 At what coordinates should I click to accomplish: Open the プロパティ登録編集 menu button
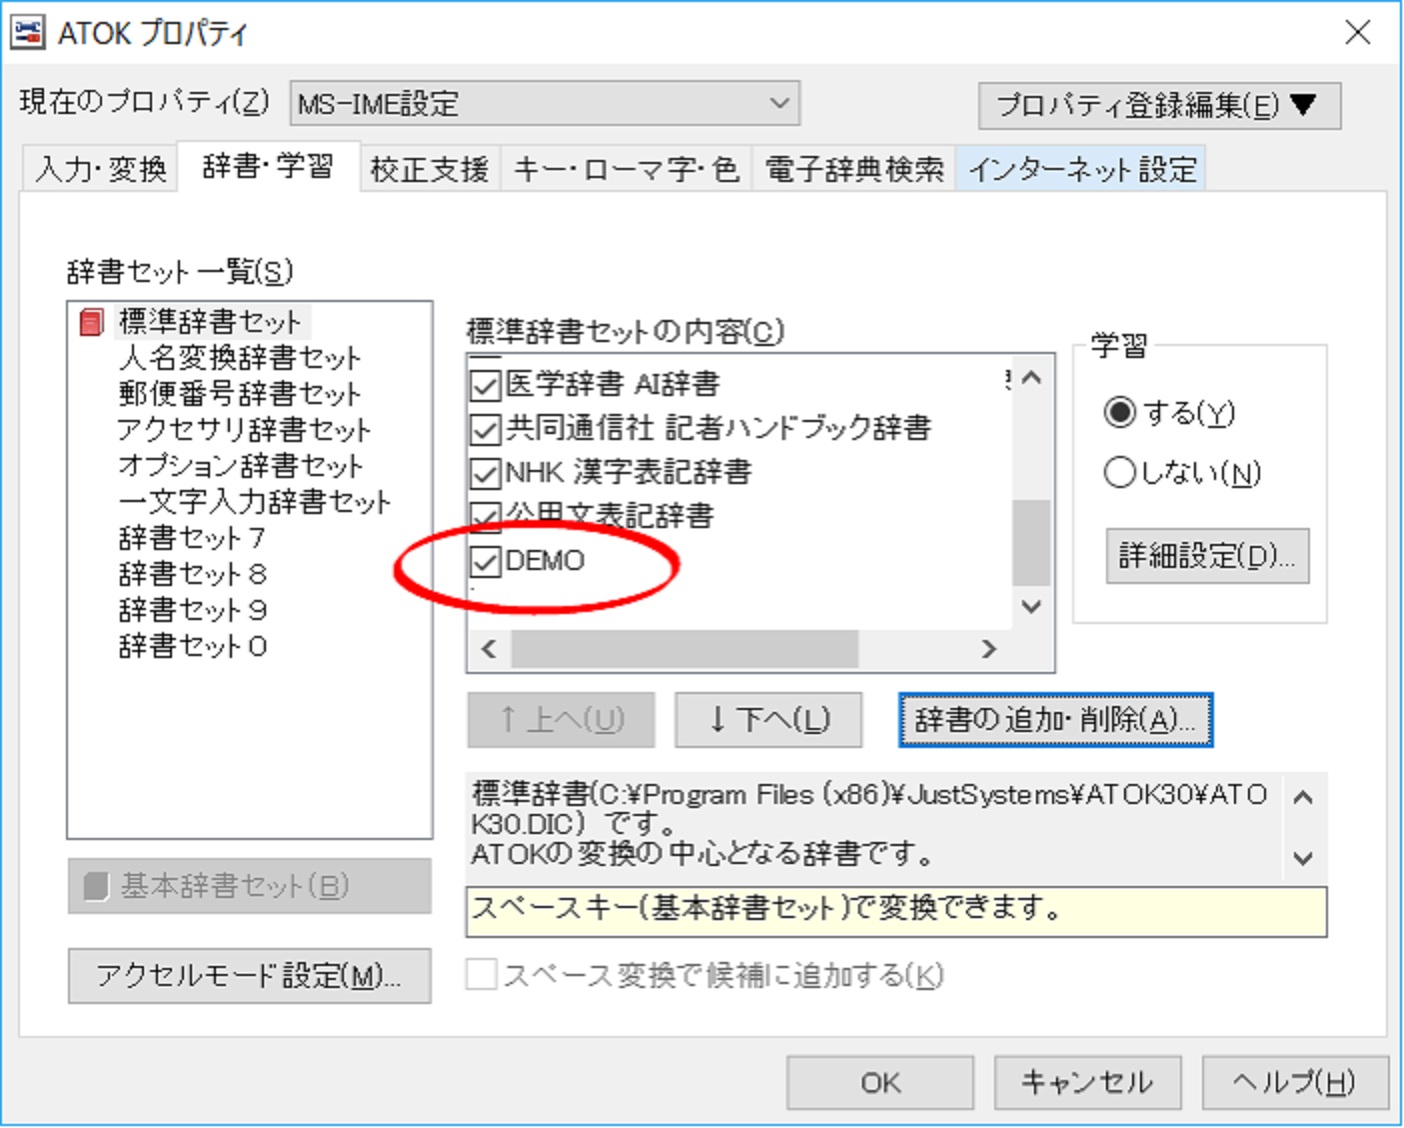coord(1159,105)
